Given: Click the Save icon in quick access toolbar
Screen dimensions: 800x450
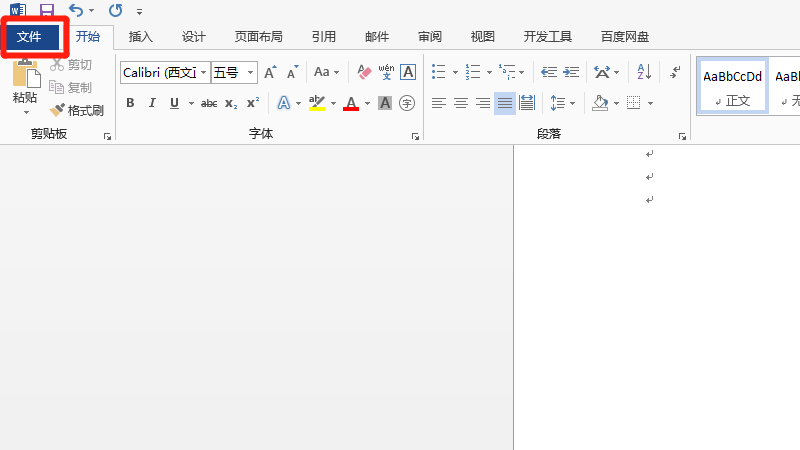Looking at the screenshot, I should pos(47,10).
